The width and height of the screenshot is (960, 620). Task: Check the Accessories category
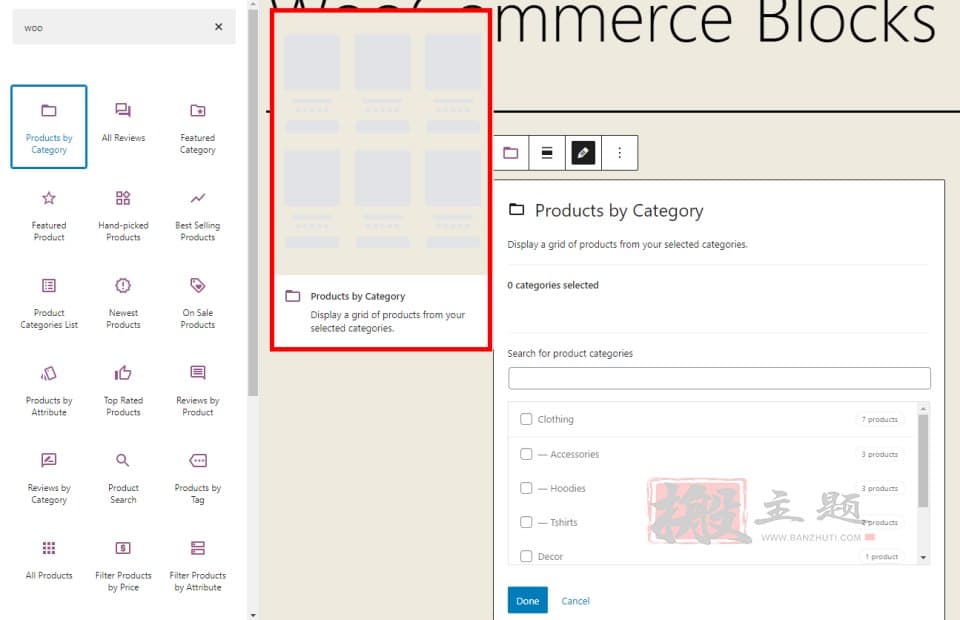tap(526, 454)
